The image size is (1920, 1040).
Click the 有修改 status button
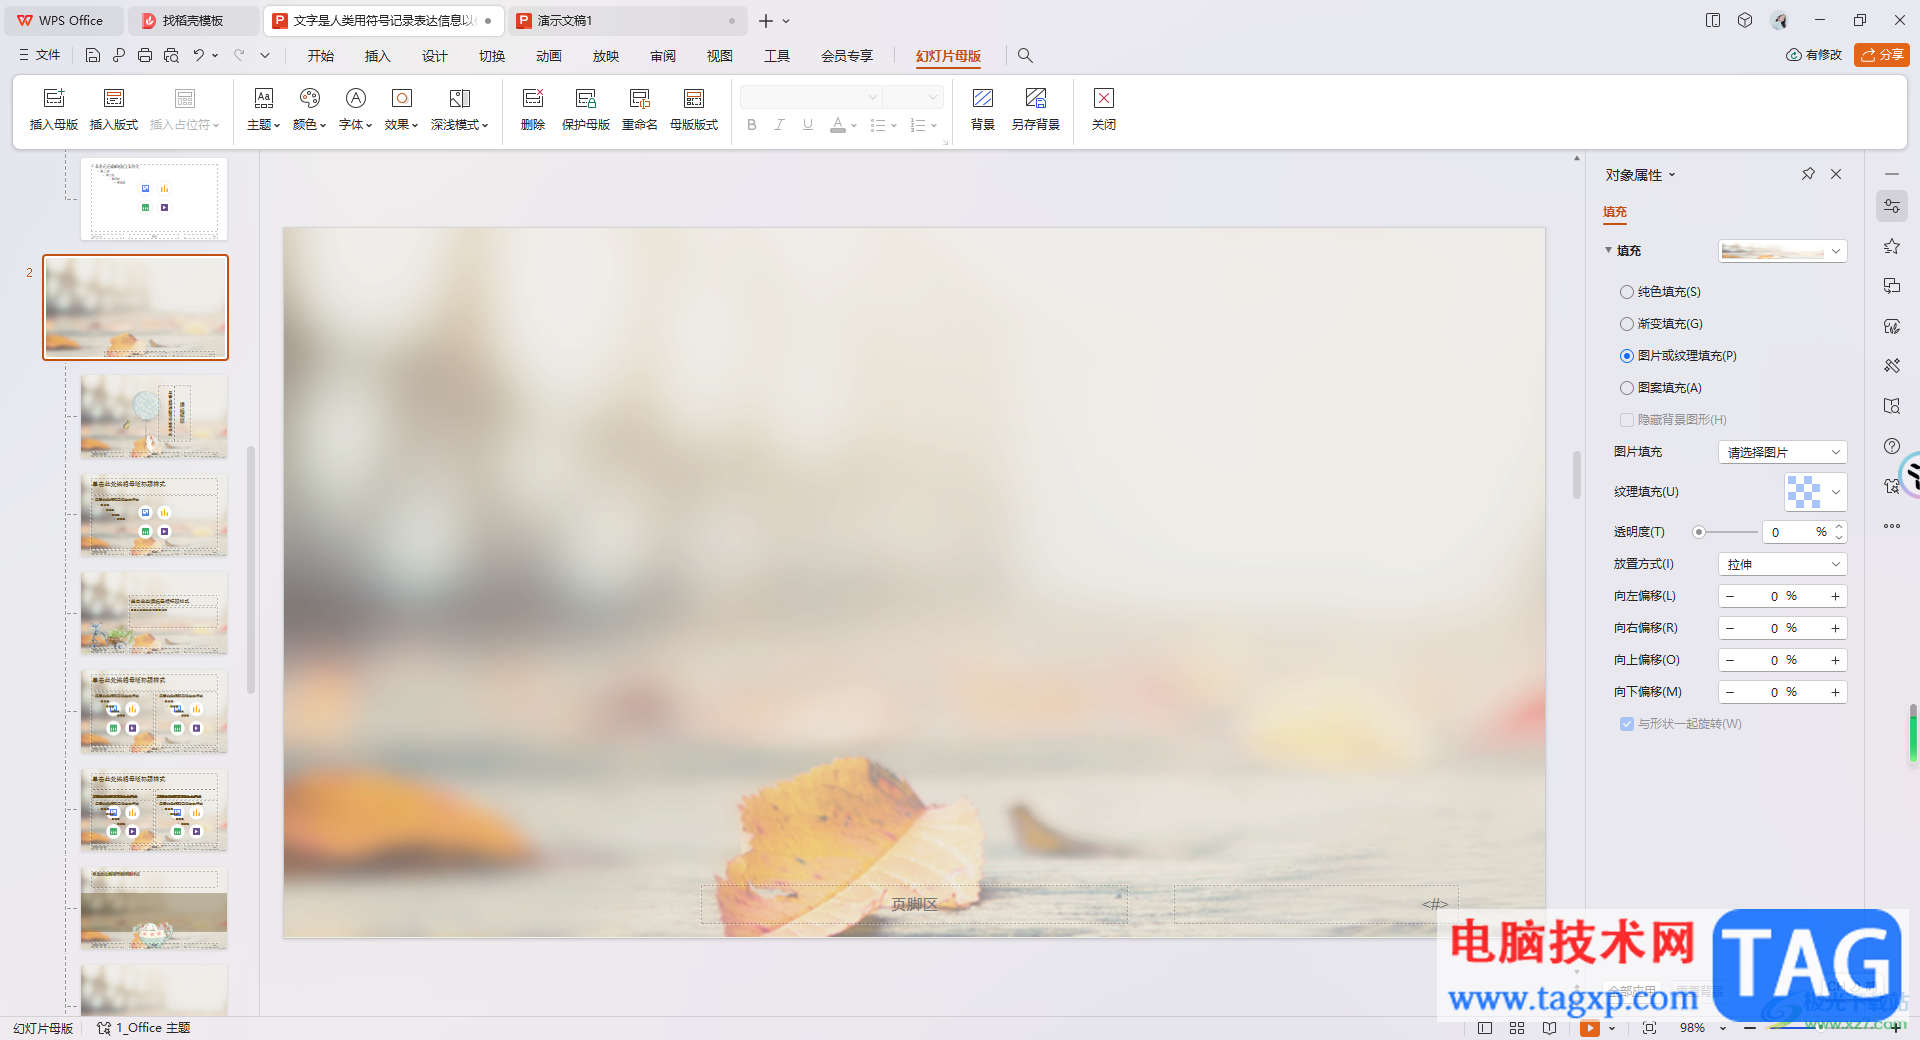point(1814,55)
